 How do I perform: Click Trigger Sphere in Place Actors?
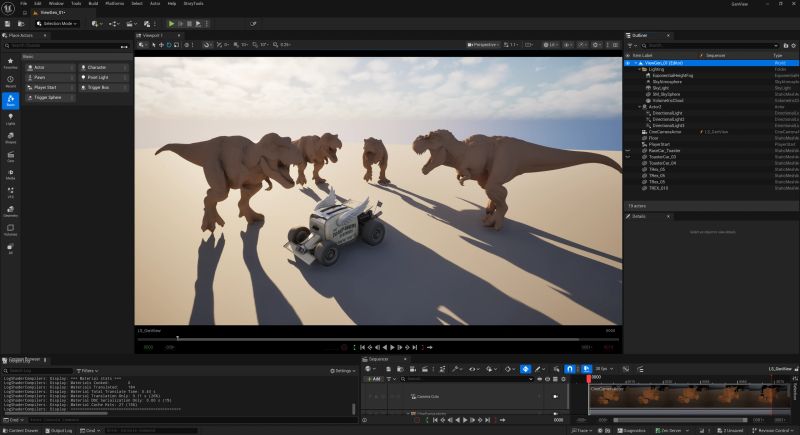coord(51,97)
